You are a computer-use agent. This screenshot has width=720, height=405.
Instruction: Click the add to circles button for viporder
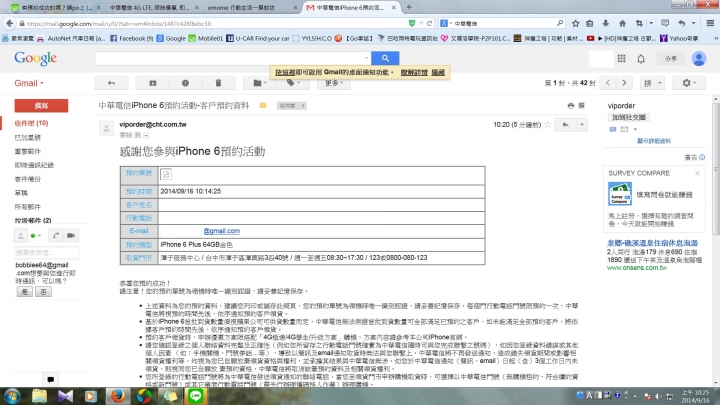click(628, 118)
